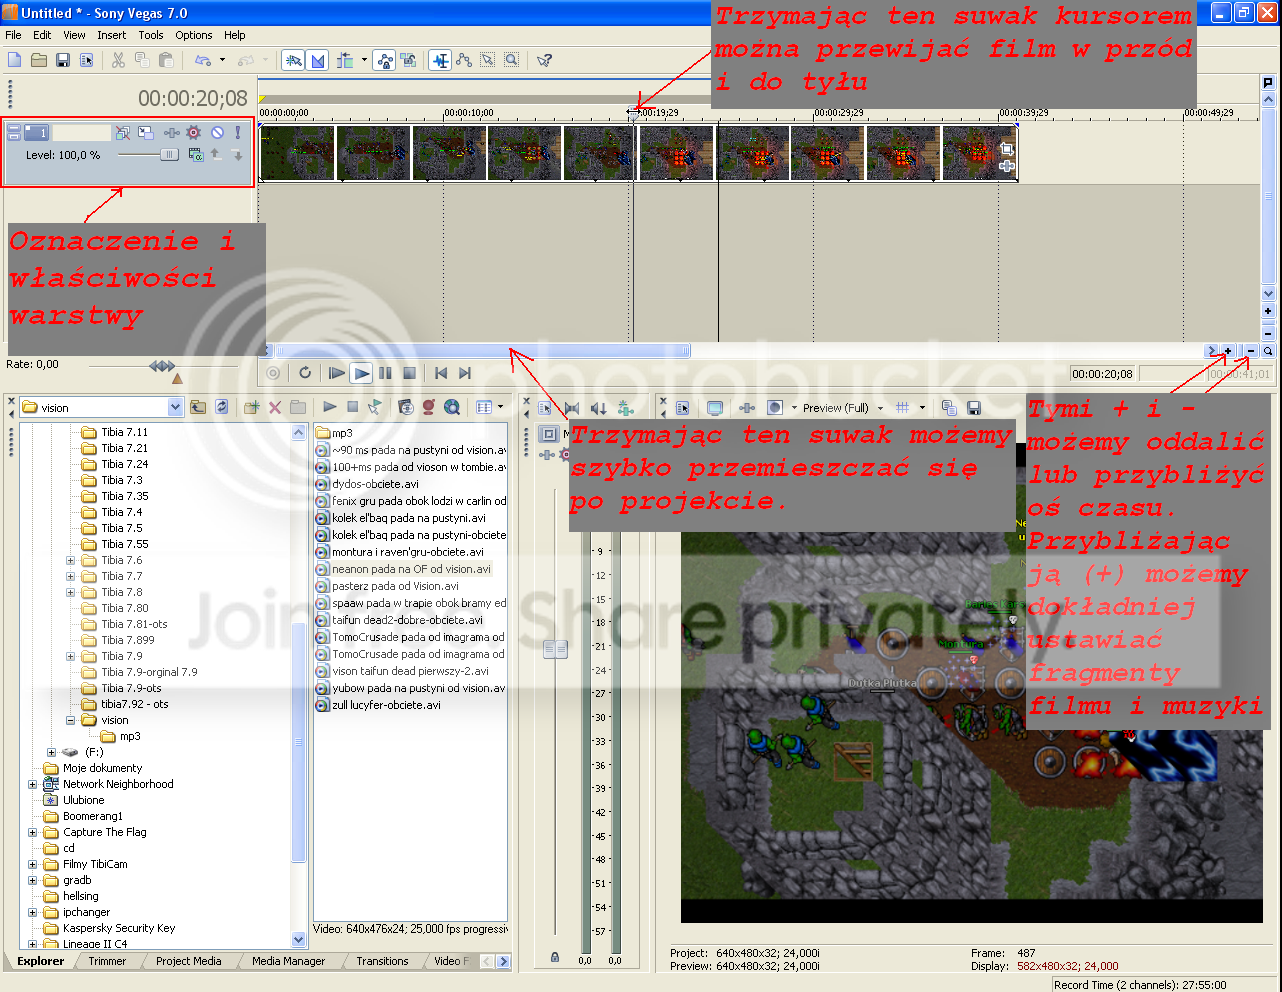Click Automation Settings gear on track 1
Viewport: 1282px width, 992px height.
point(194,132)
